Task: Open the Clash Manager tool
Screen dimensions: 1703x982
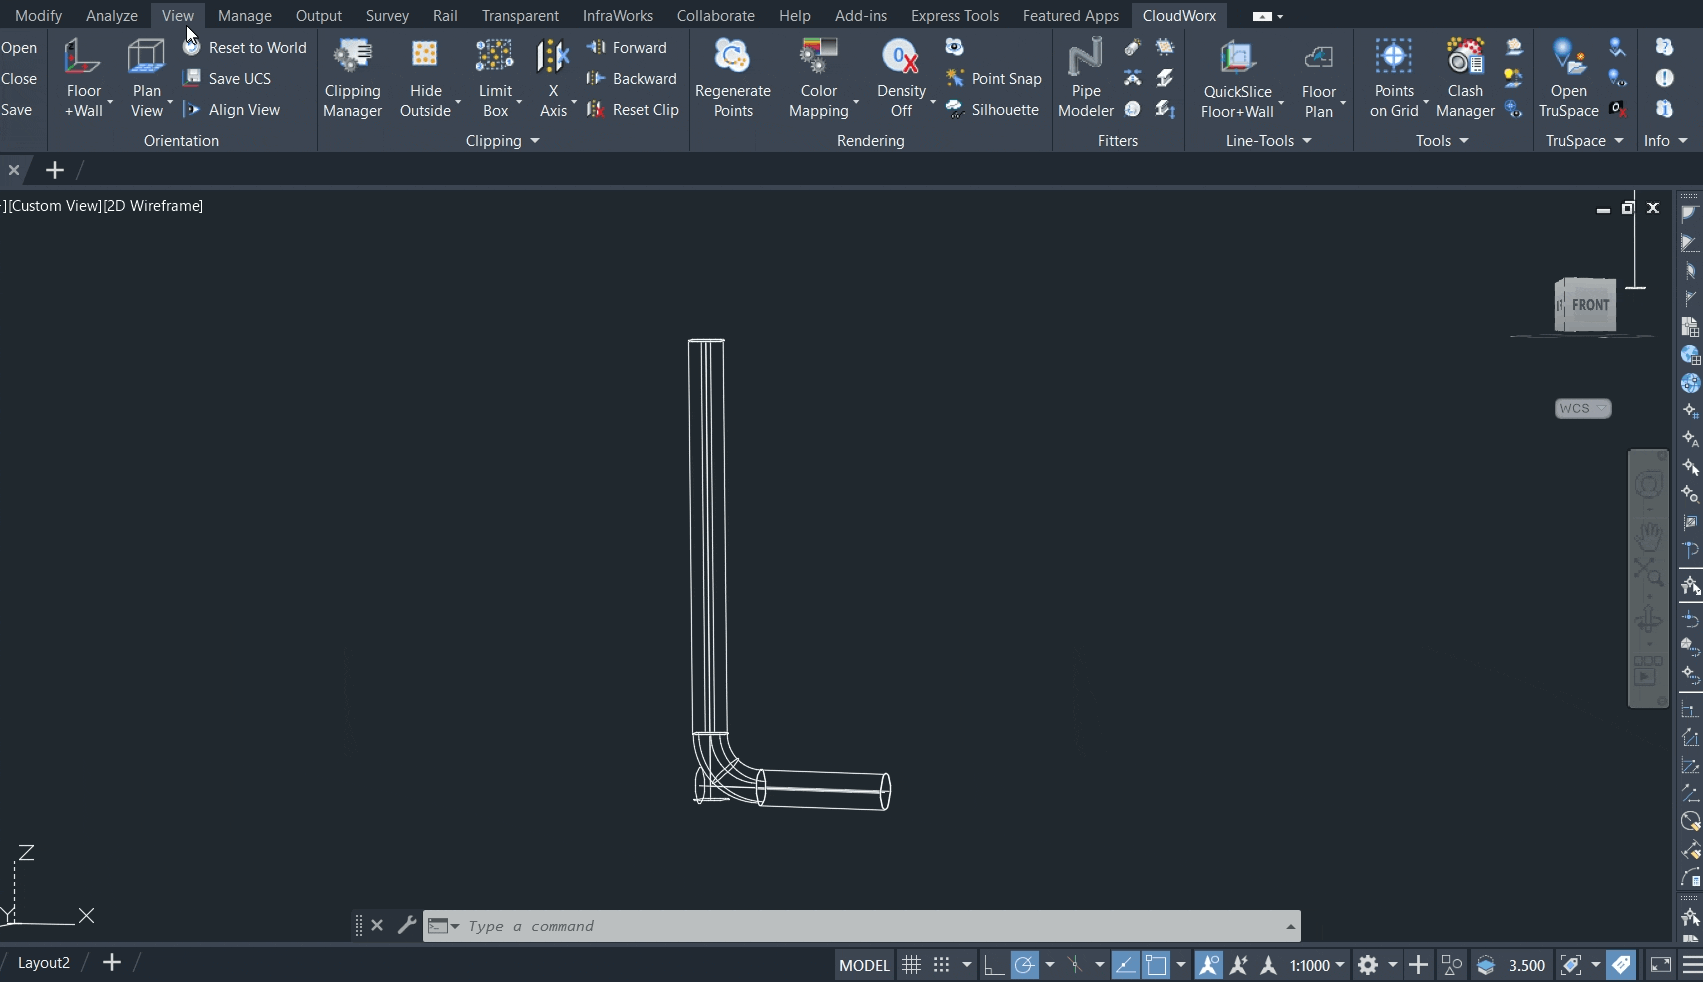Action: 1464,78
